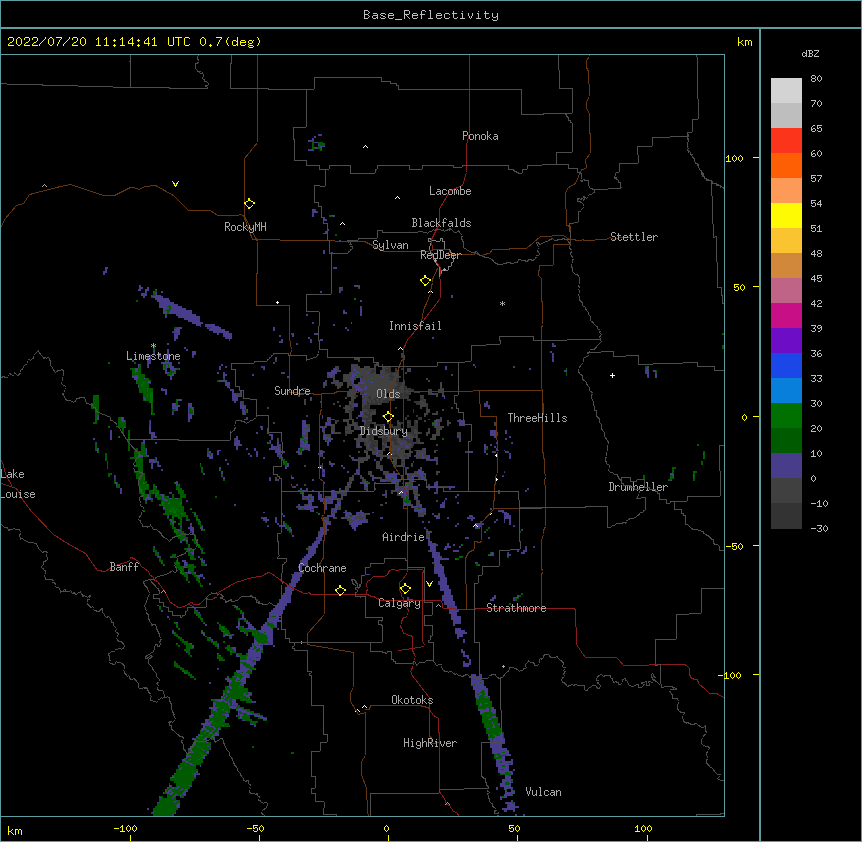The width and height of the screenshot is (862, 842).
Task: Select the yellow V marker northwest of RockyMH
Action: [x=175, y=184]
